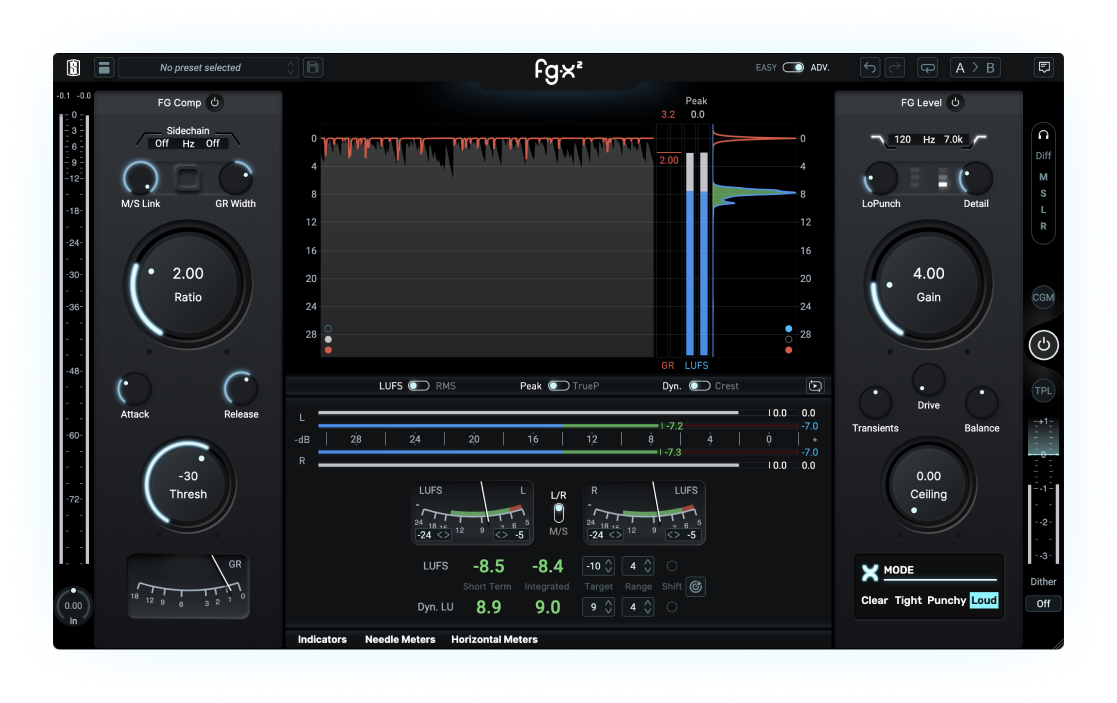This screenshot has height=703, width=1117.
Task: Click the Attack knob
Action: (135, 390)
